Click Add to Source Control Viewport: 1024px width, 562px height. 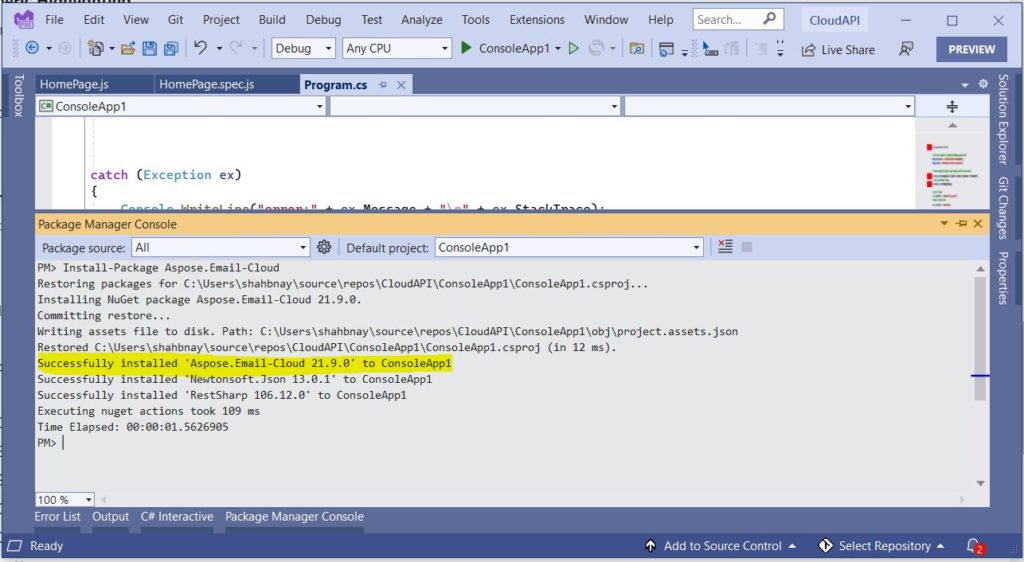pyautogui.click(x=722, y=546)
